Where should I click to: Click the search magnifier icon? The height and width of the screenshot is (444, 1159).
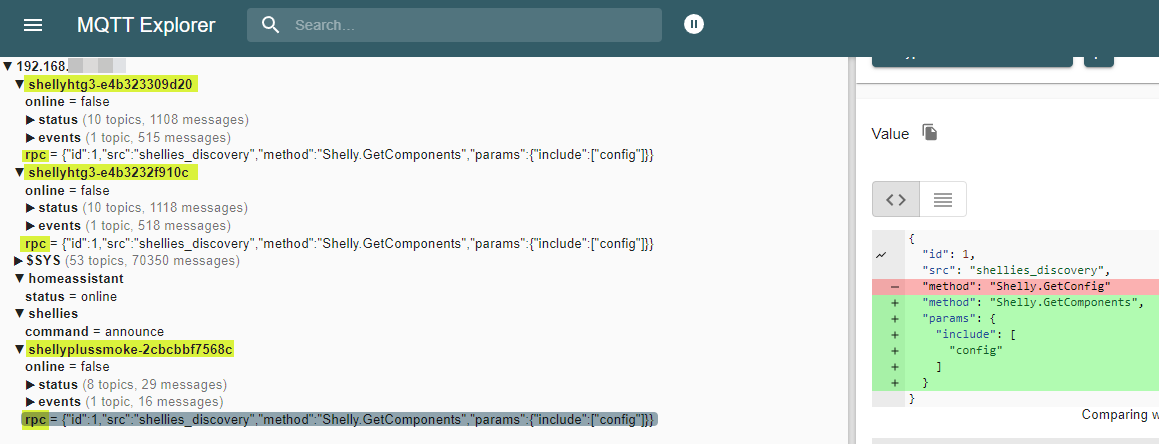pos(270,25)
